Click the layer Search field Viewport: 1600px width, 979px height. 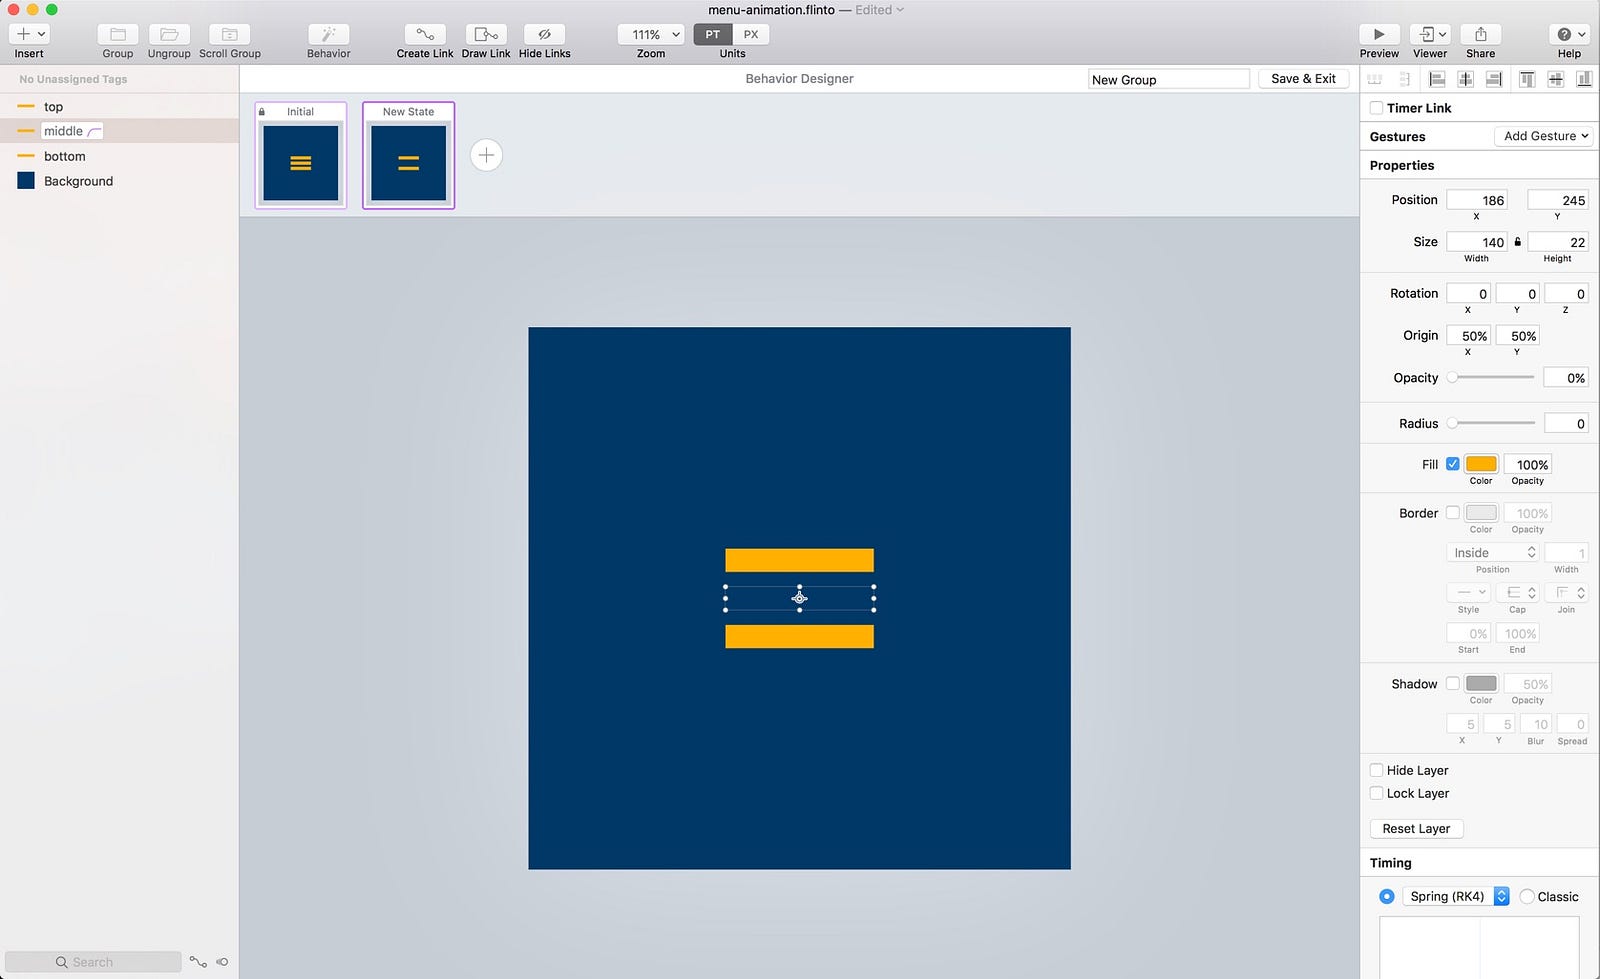(x=93, y=962)
